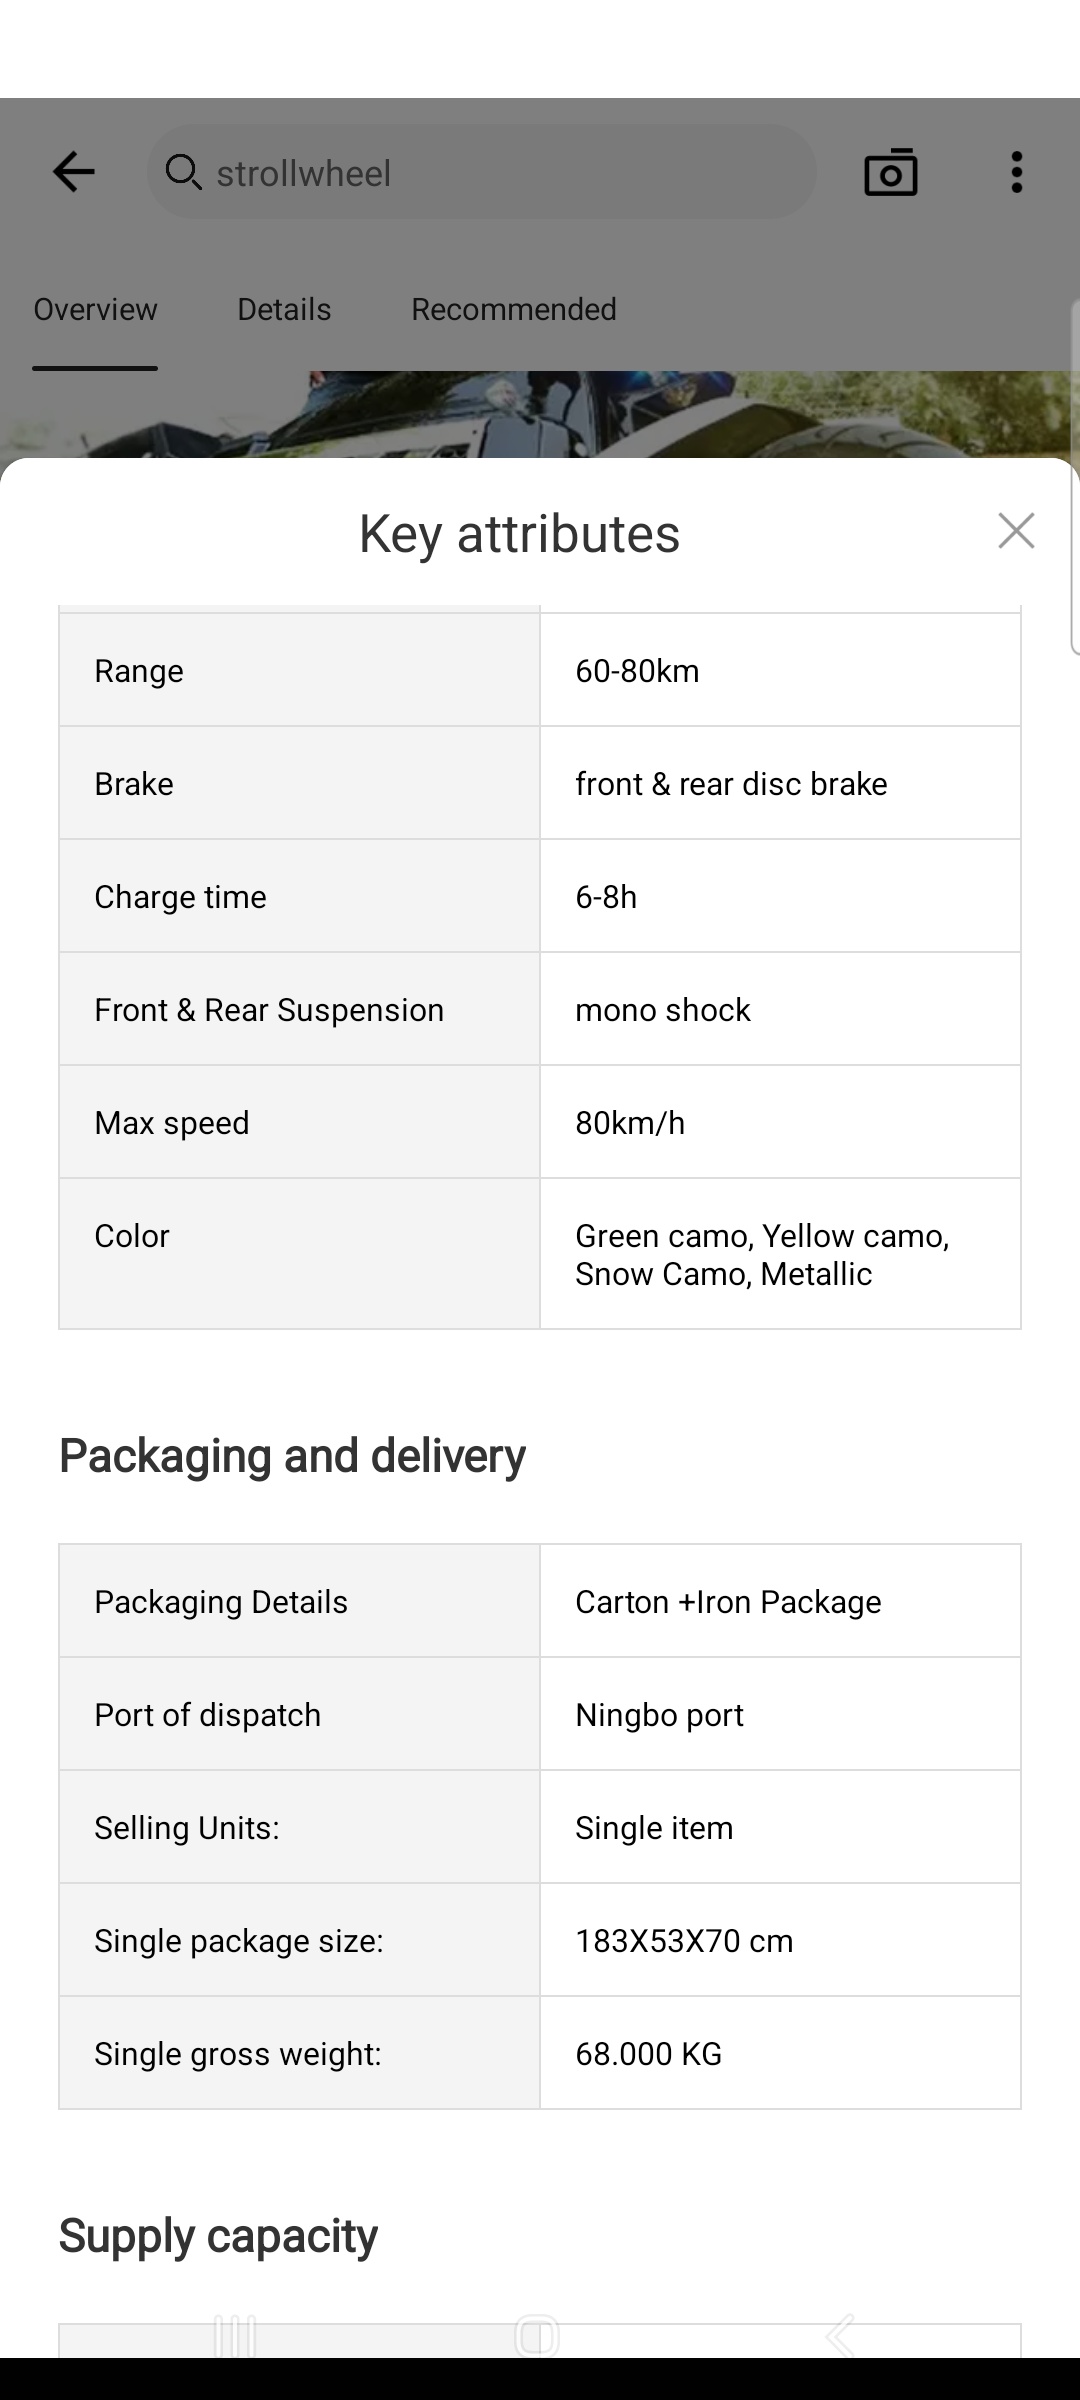Switch to the Overview tab

point(95,310)
